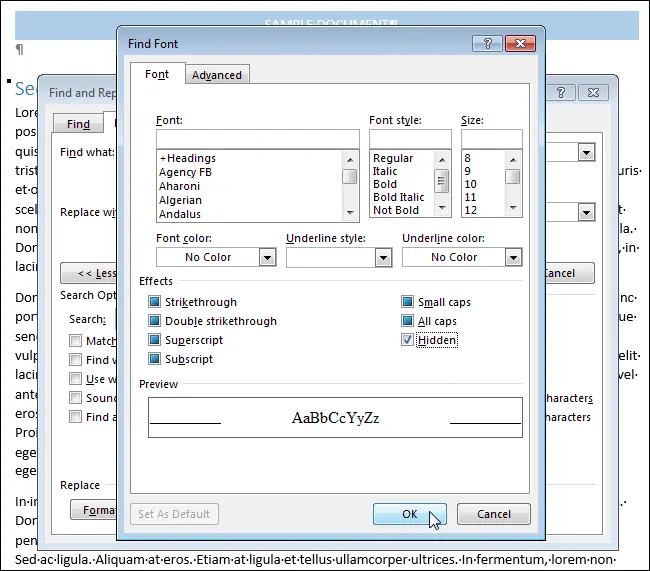Switch to the Find tab in Find and Replace
This screenshot has width=650, height=571.
78,124
